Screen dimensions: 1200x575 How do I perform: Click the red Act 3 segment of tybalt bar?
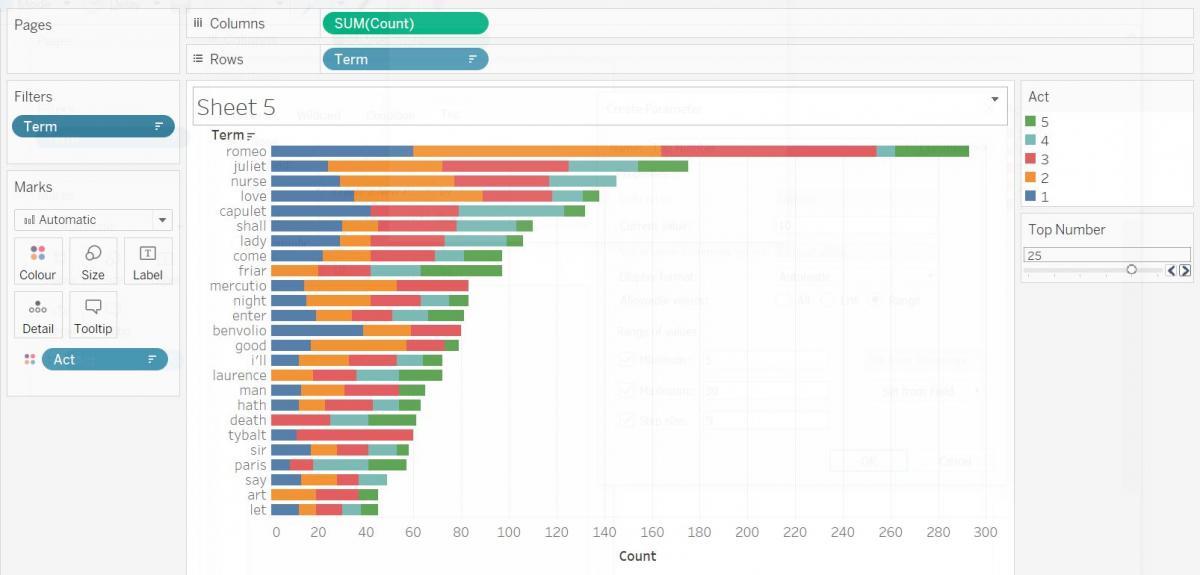(x=355, y=435)
